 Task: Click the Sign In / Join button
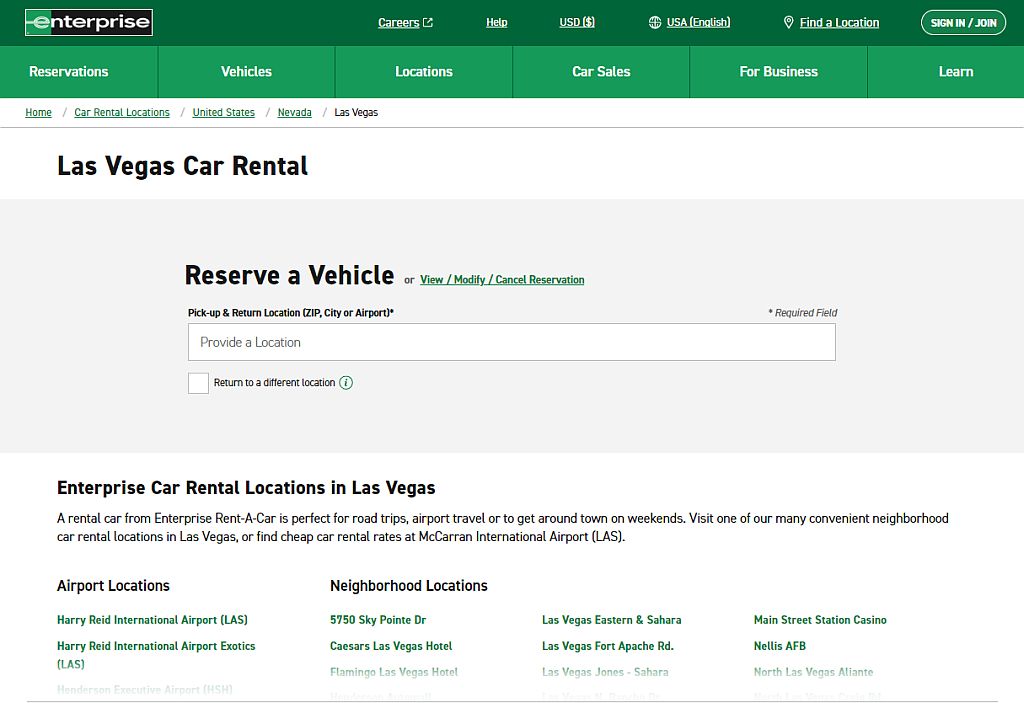coord(963,22)
